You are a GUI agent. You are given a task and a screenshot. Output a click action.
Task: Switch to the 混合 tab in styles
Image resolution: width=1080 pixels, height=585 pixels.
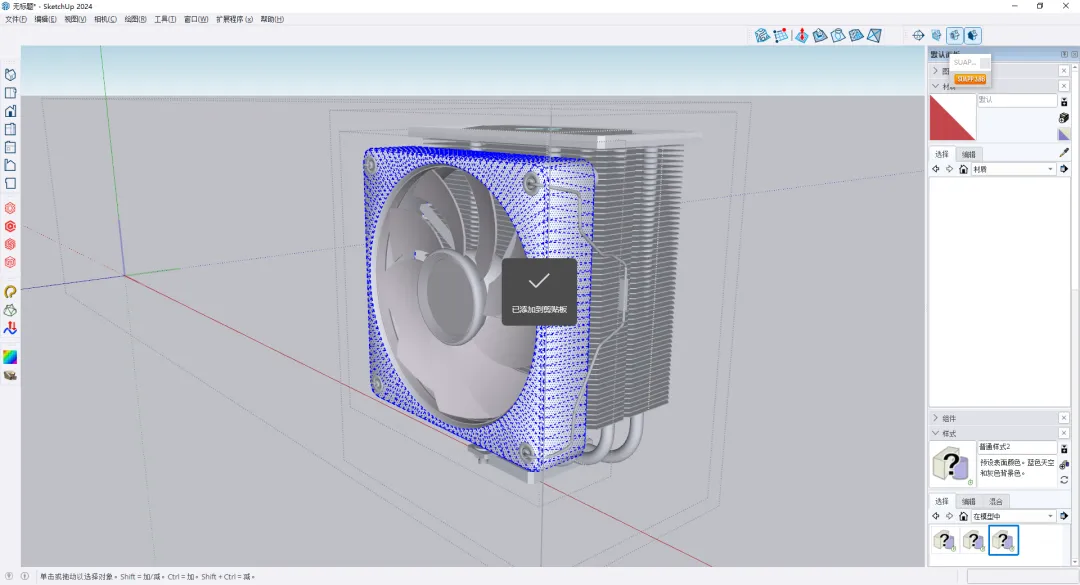point(996,501)
